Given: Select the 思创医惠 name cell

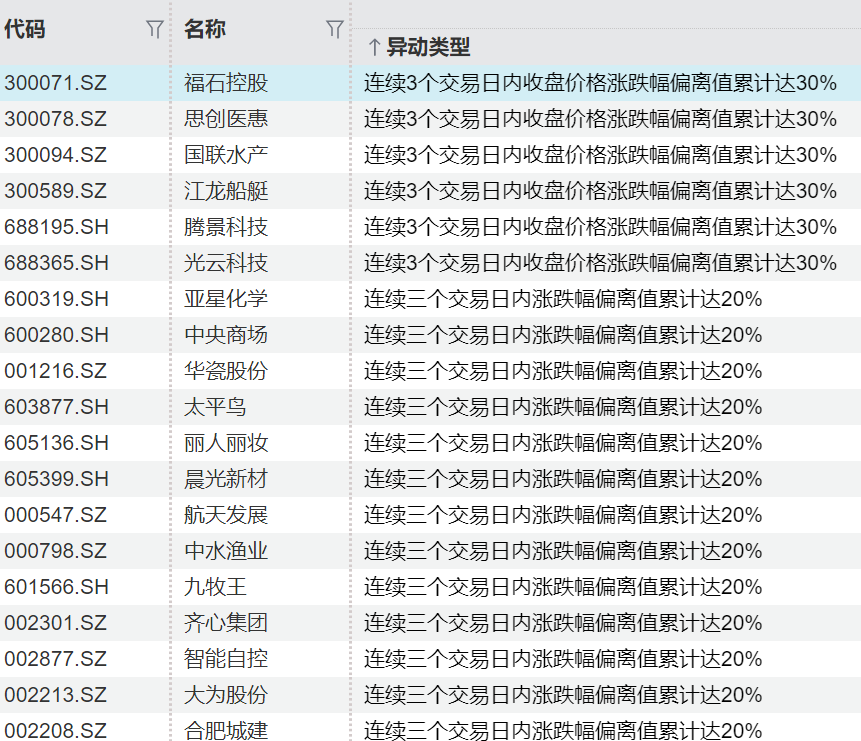Looking at the screenshot, I should (226, 119).
